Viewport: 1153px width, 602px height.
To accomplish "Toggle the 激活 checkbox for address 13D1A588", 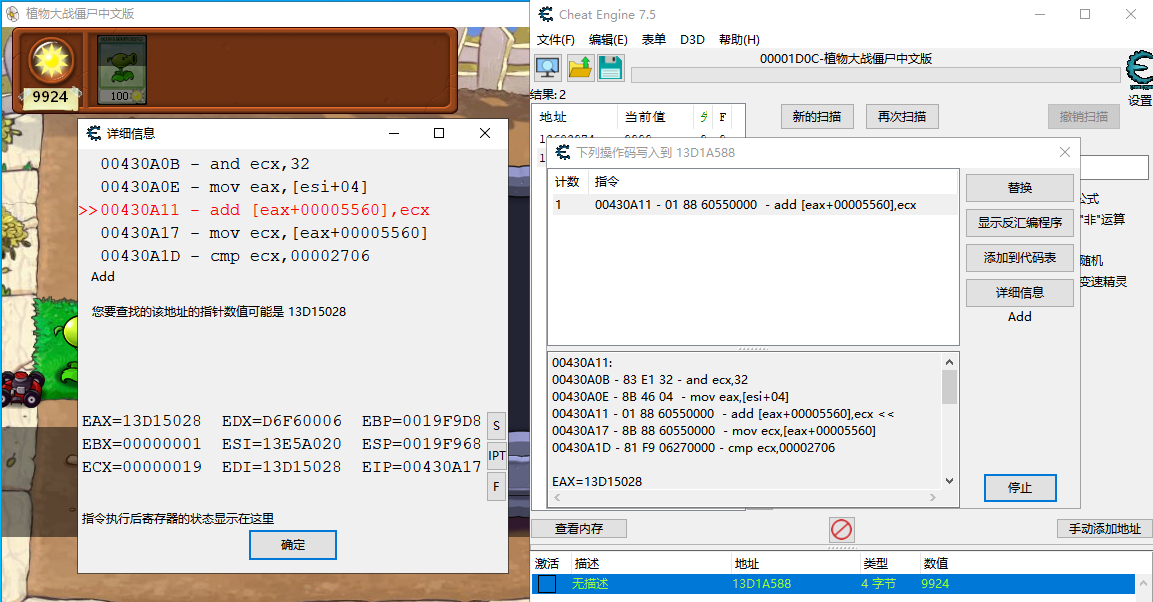I will 547,584.
